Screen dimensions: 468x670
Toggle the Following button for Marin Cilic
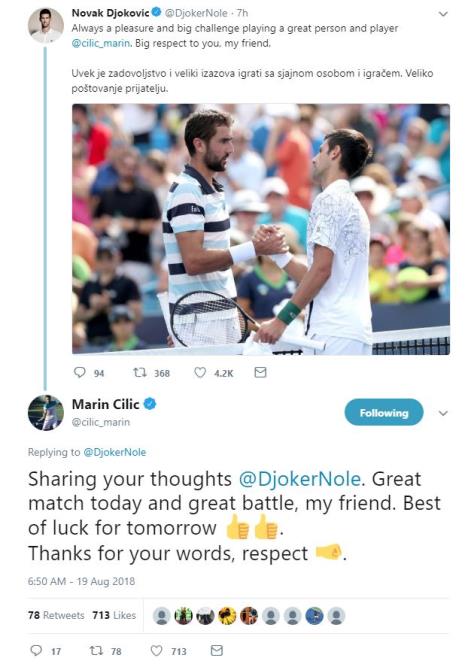click(384, 412)
